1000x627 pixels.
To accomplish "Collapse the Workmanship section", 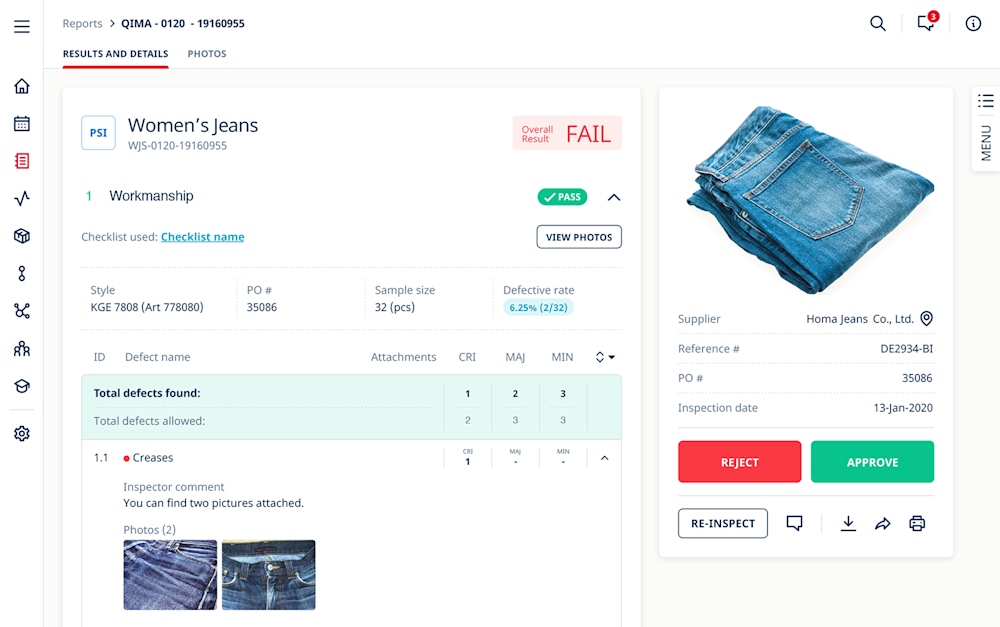I will [x=614, y=197].
